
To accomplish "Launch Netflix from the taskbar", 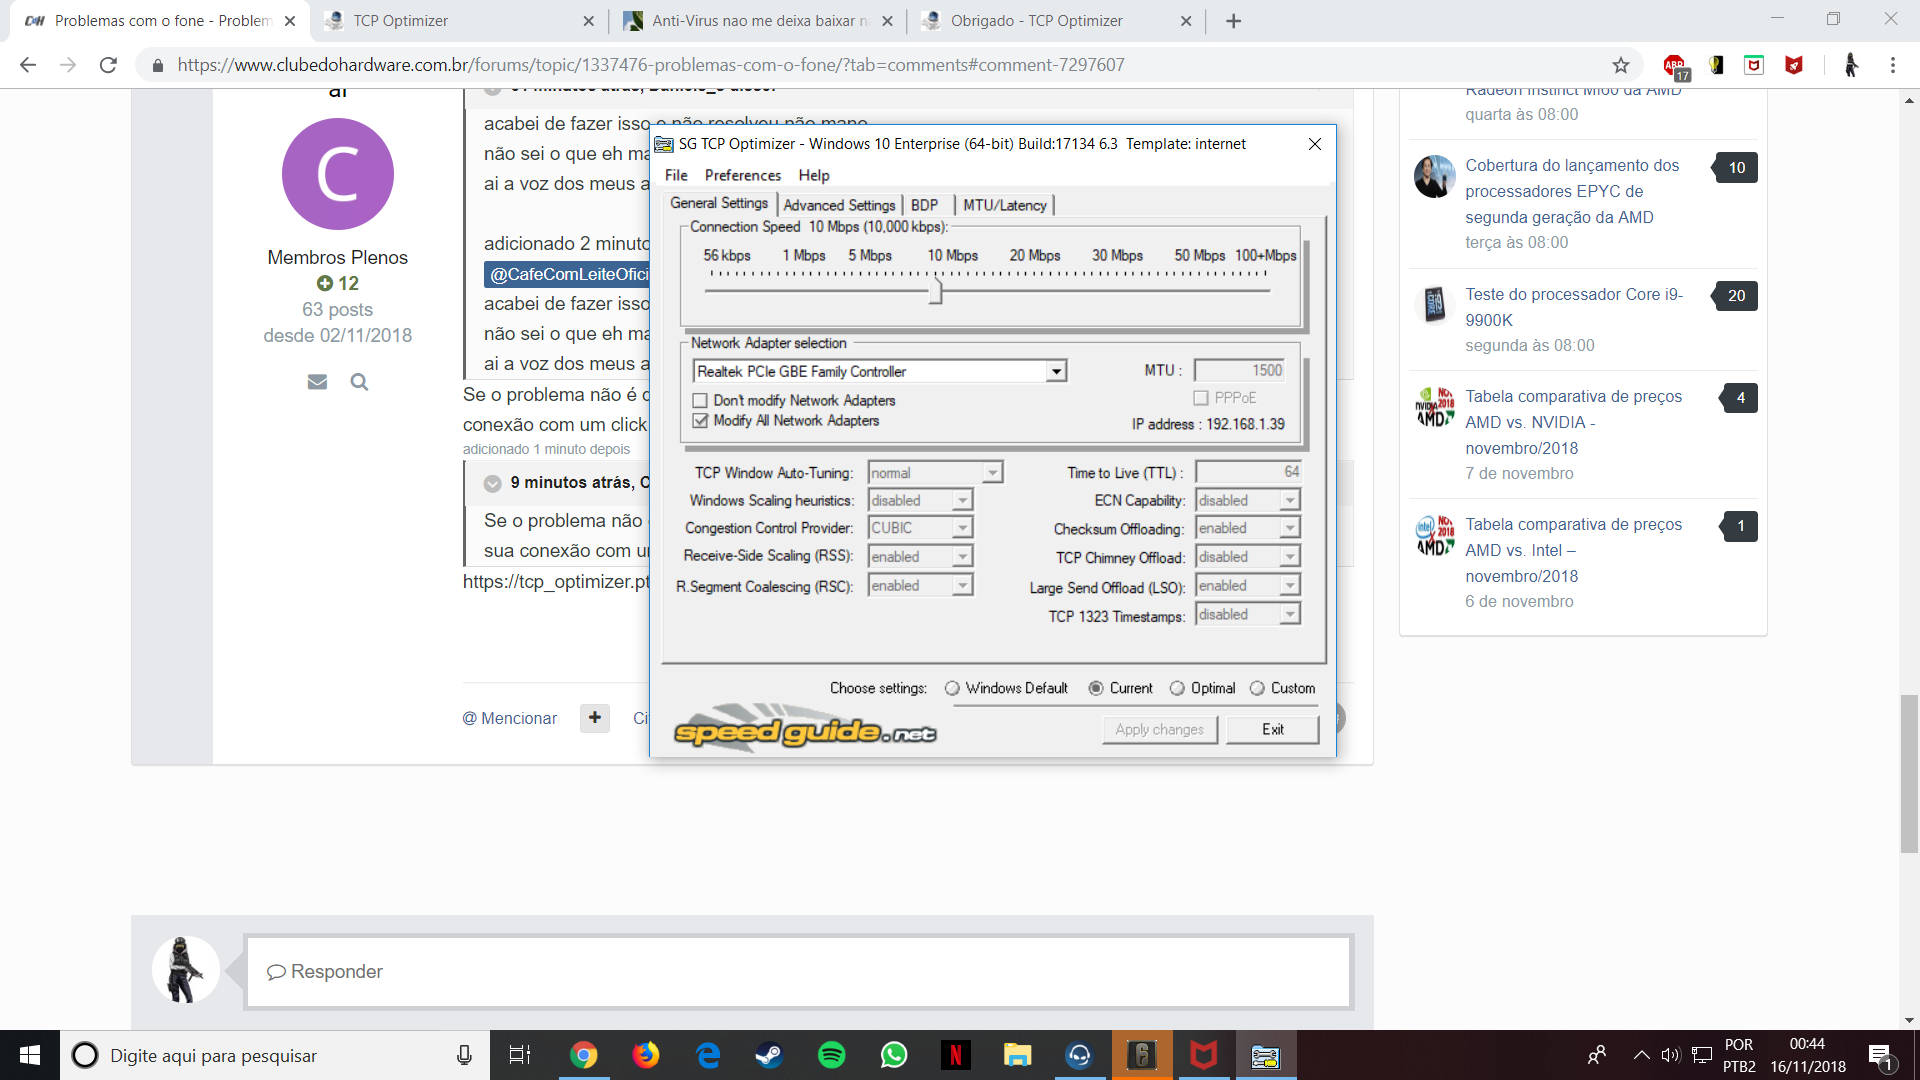I will click(955, 1055).
